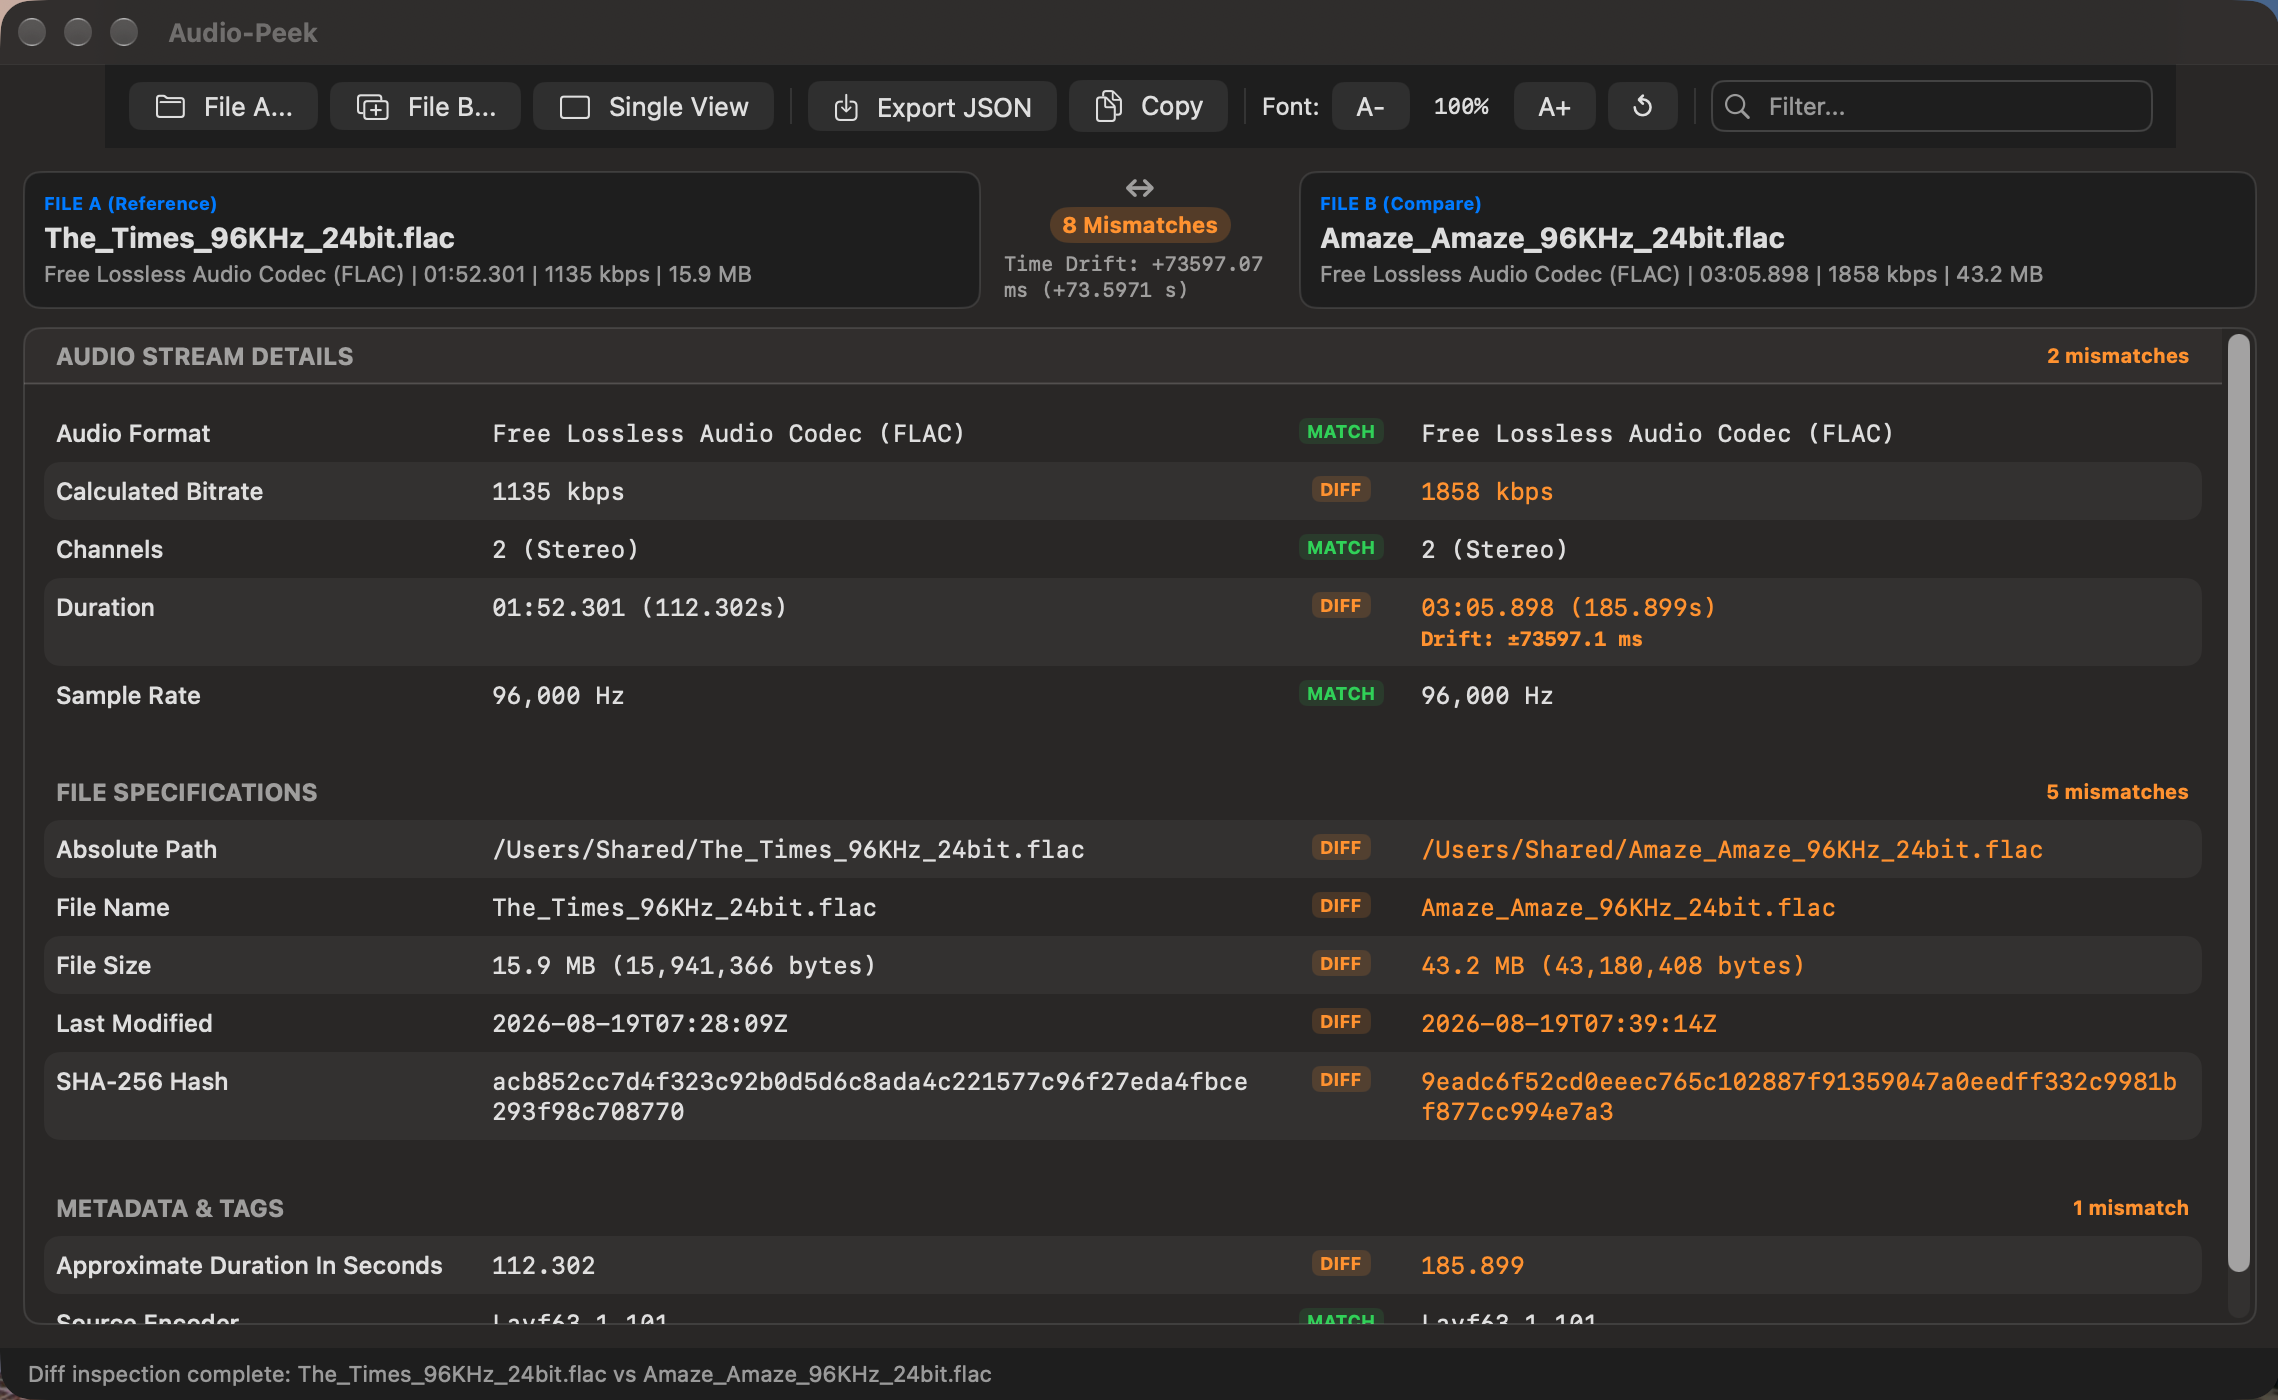Image resolution: width=2278 pixels, height=1400 pixels.
Task: Increase font size with A+ button
Action: (1554, 106)
